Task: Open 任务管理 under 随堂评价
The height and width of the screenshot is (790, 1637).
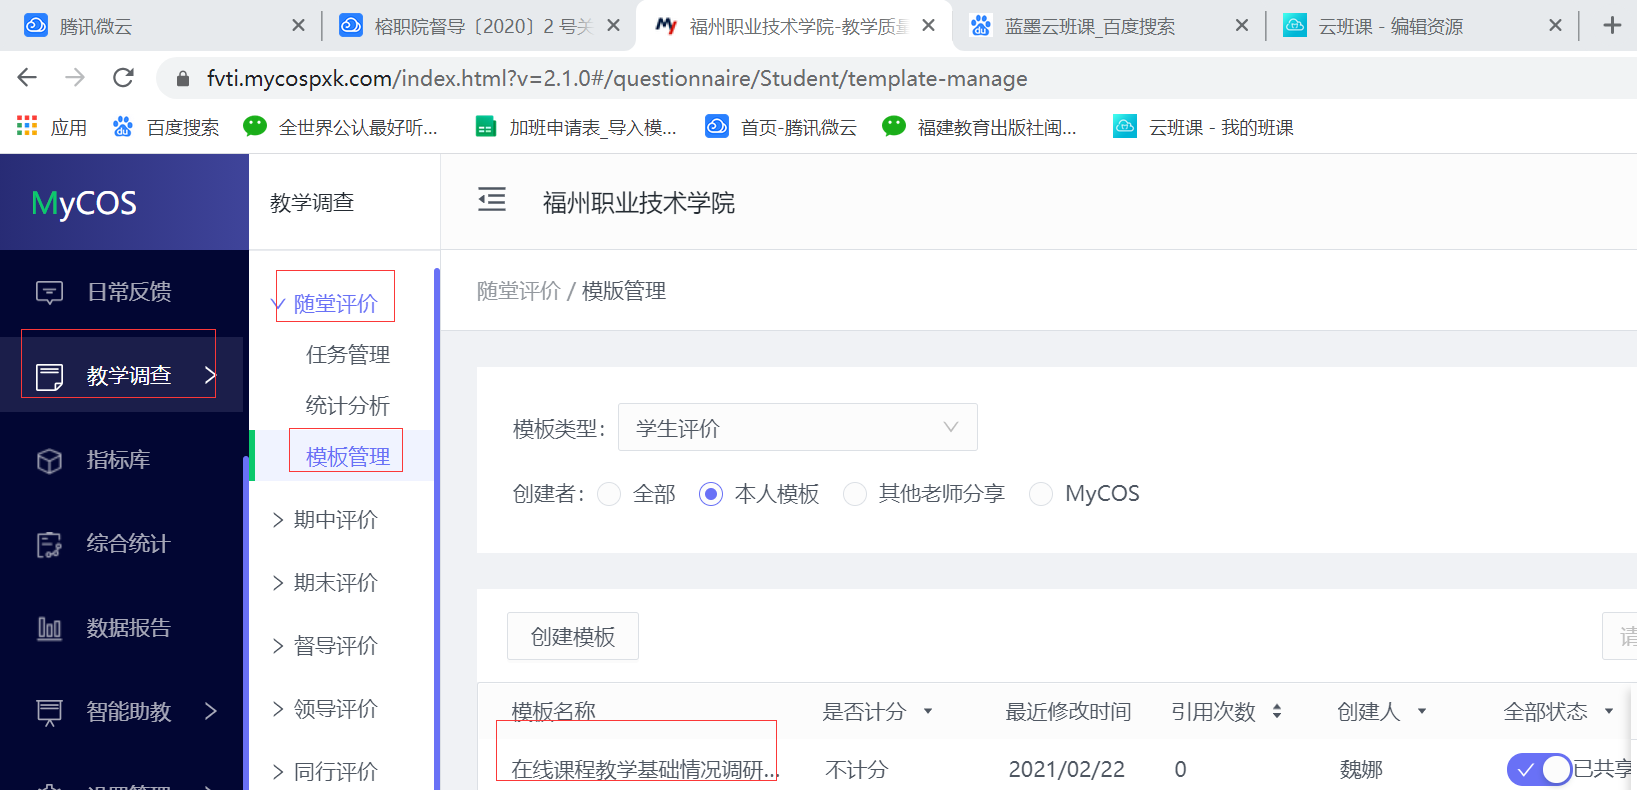Action: click(x=347, y=355)
